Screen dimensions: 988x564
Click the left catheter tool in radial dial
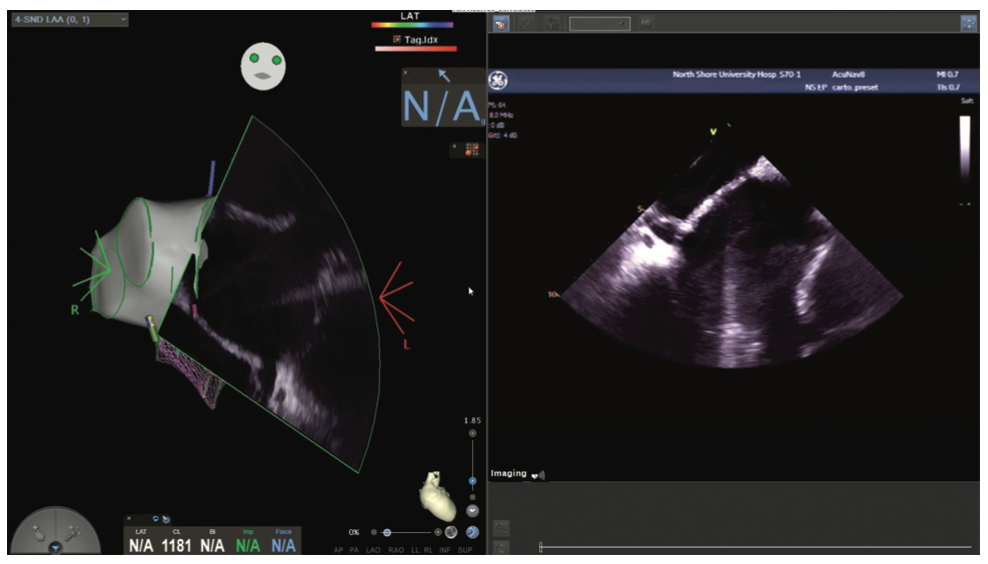(x=39, y=534)
